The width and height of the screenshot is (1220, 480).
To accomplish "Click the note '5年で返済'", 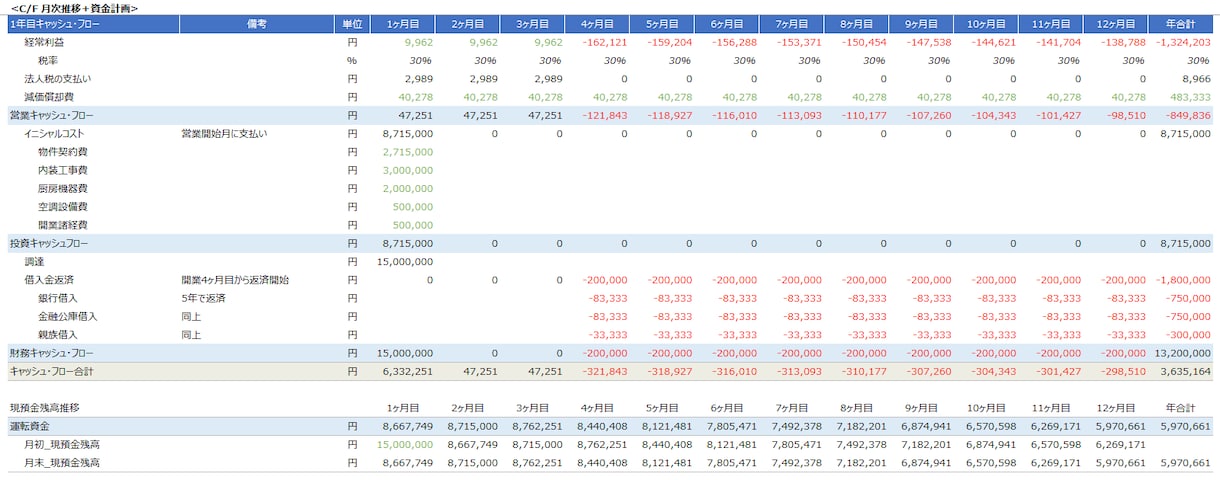I will 203,298.
